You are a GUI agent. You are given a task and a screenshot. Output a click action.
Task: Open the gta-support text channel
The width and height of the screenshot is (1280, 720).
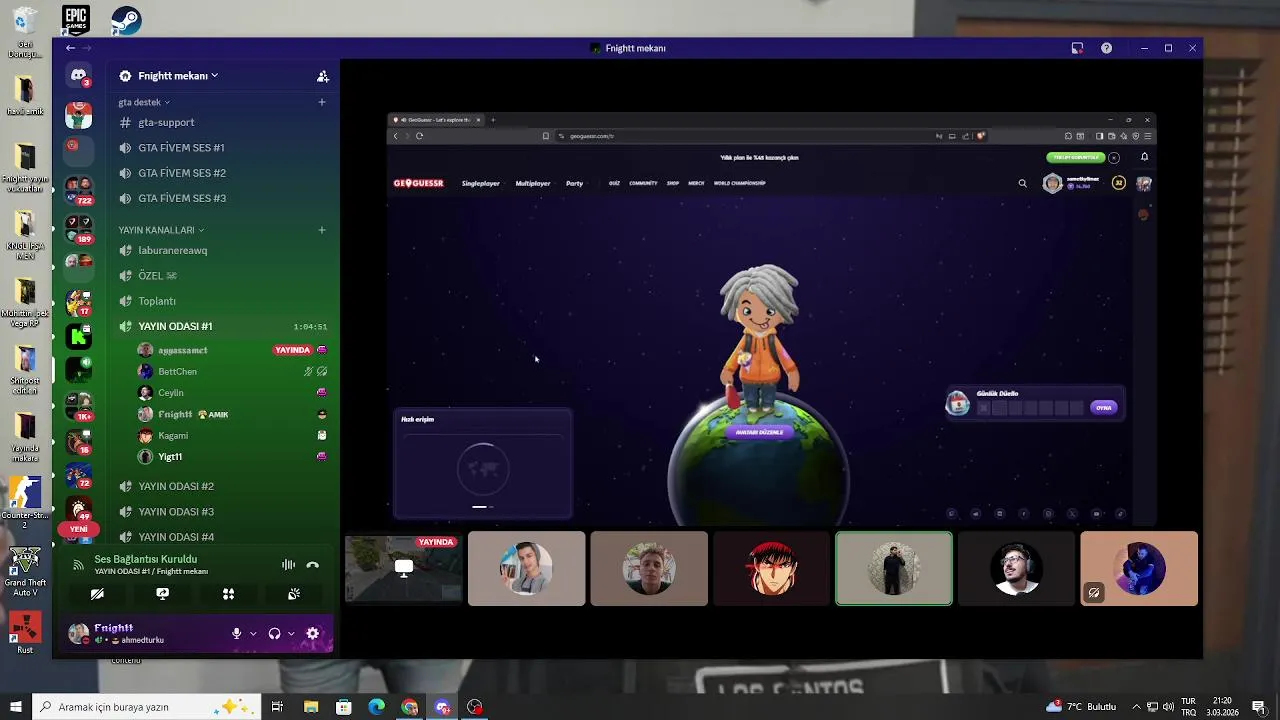point(223,122)
